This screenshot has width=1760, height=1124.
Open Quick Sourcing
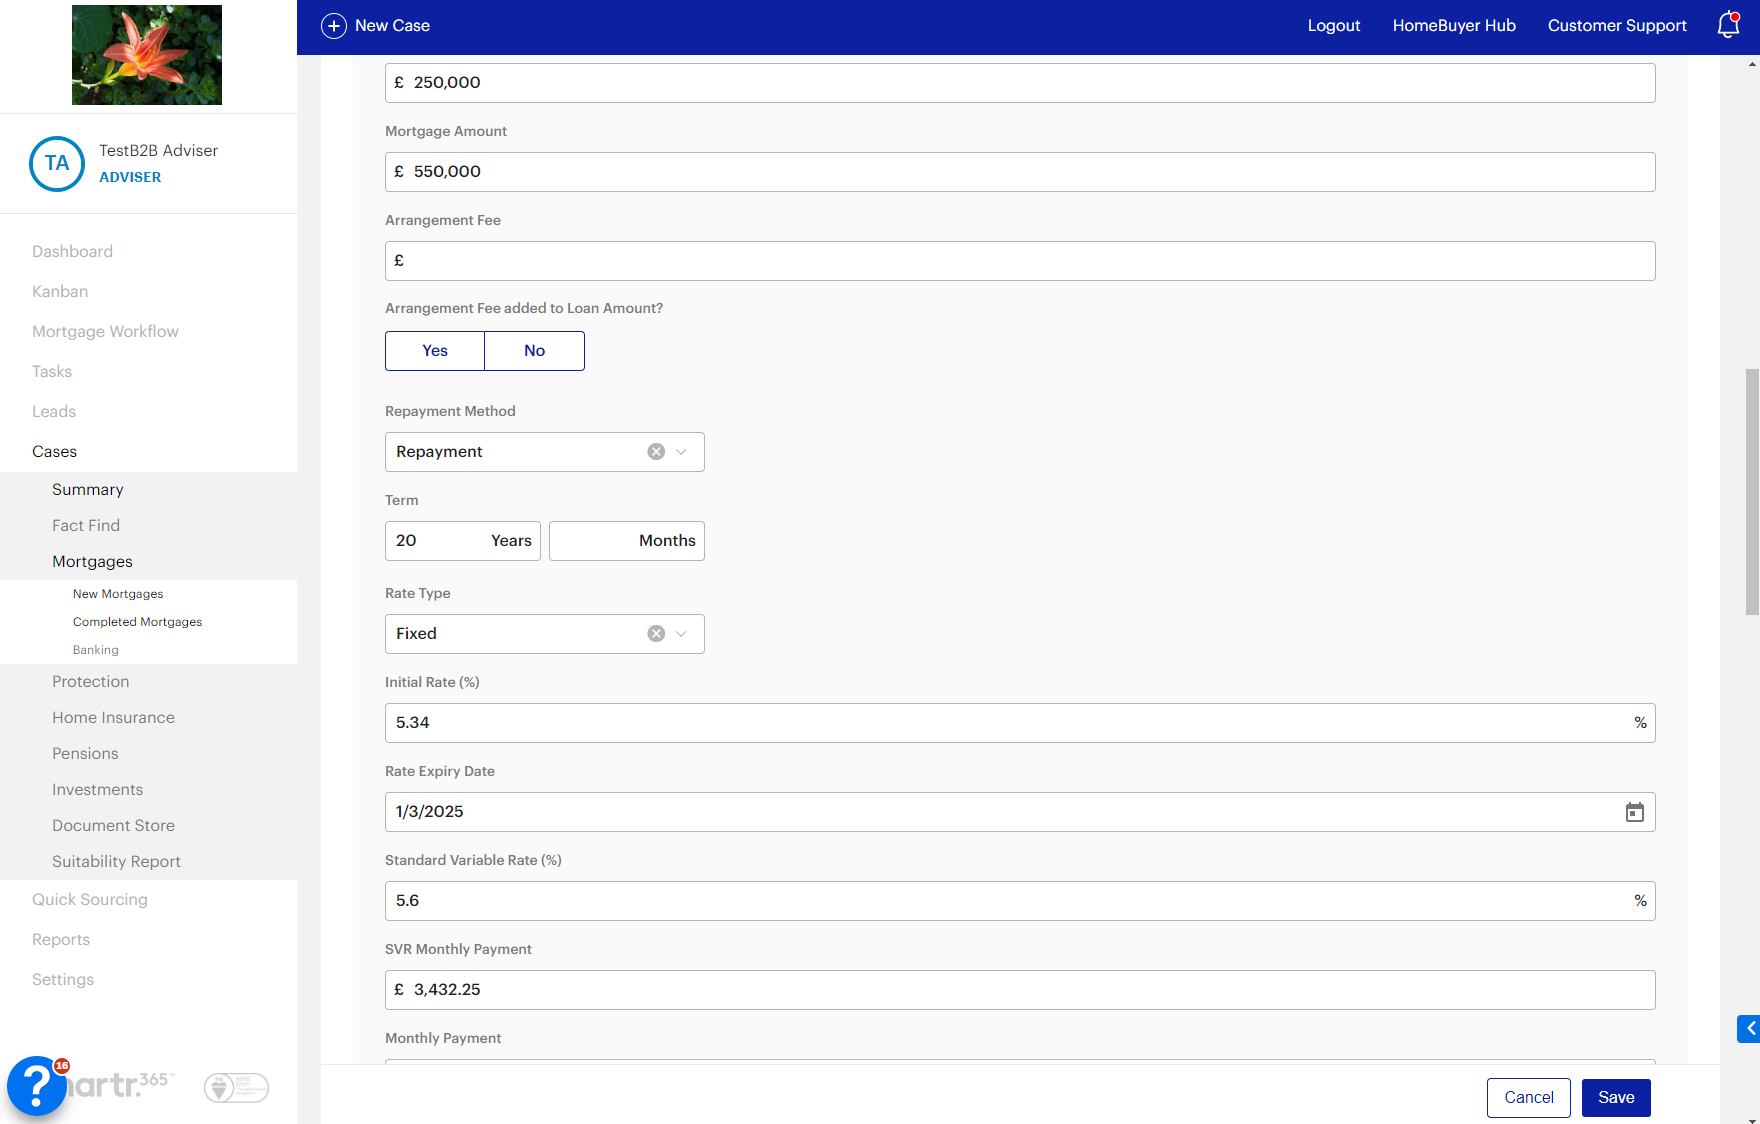point(90,900)
